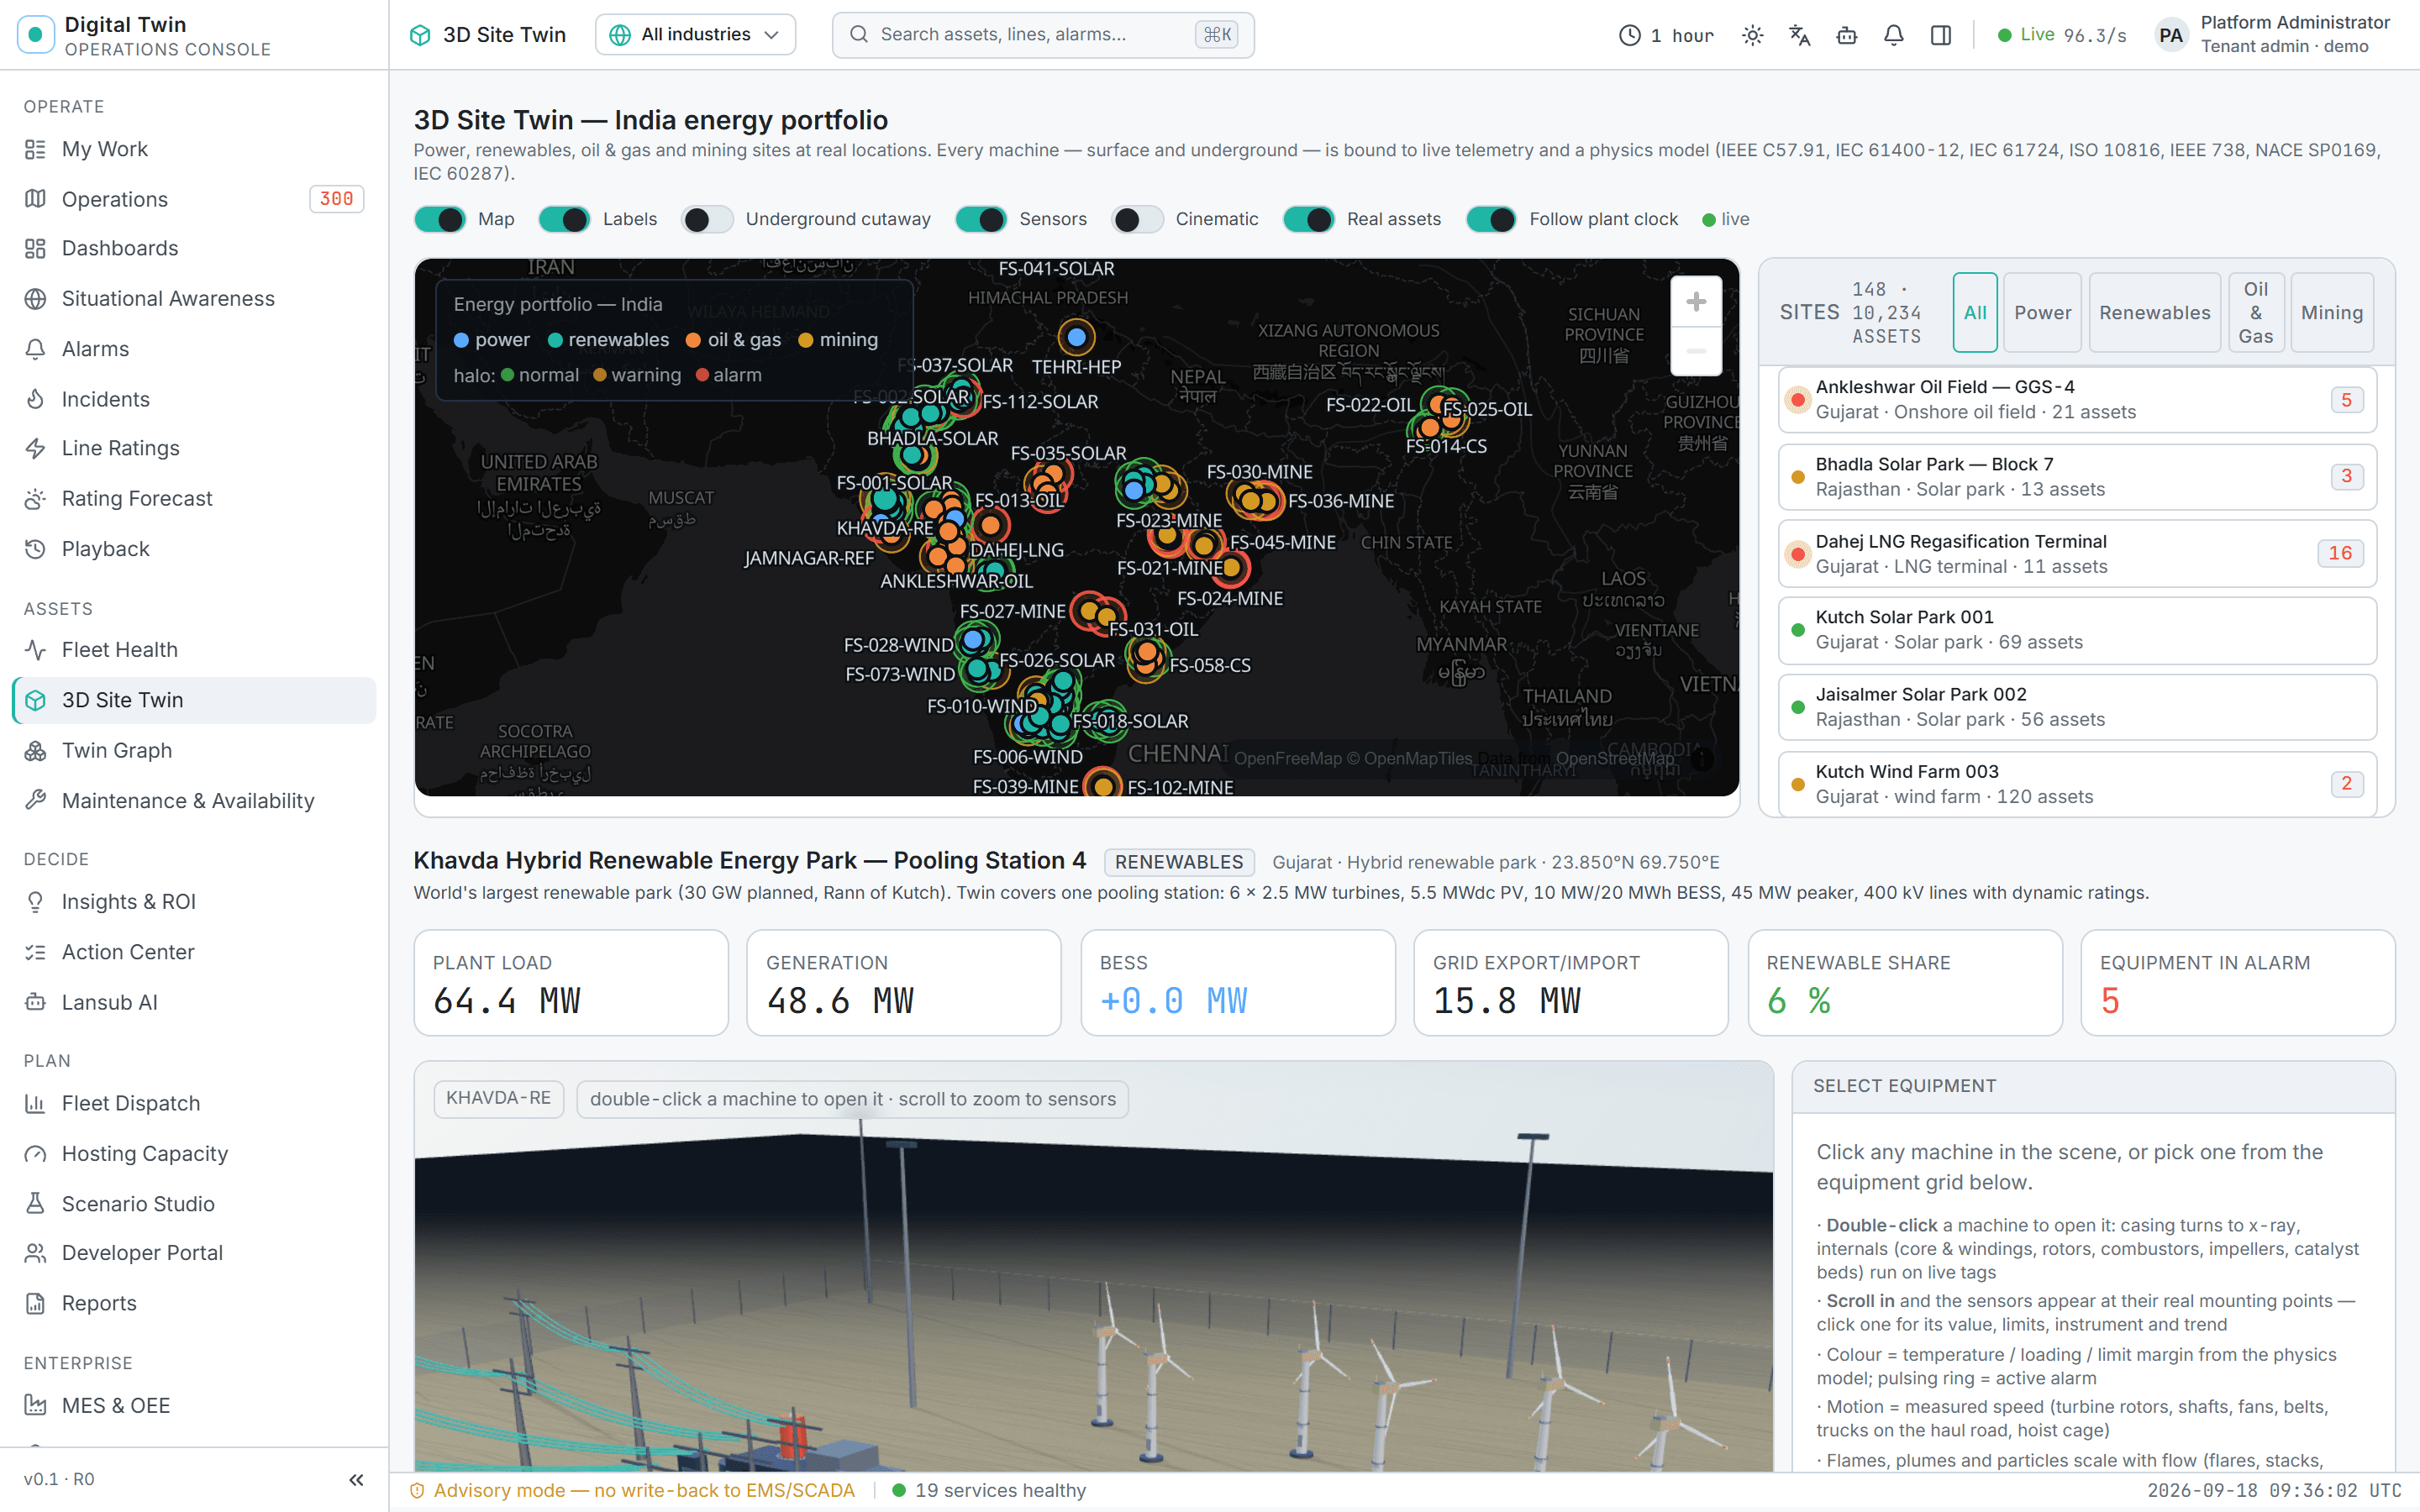Select the Mining sites filter tab
The width and height of the screenshot is (2420, 1512).
pos(2331,313)
